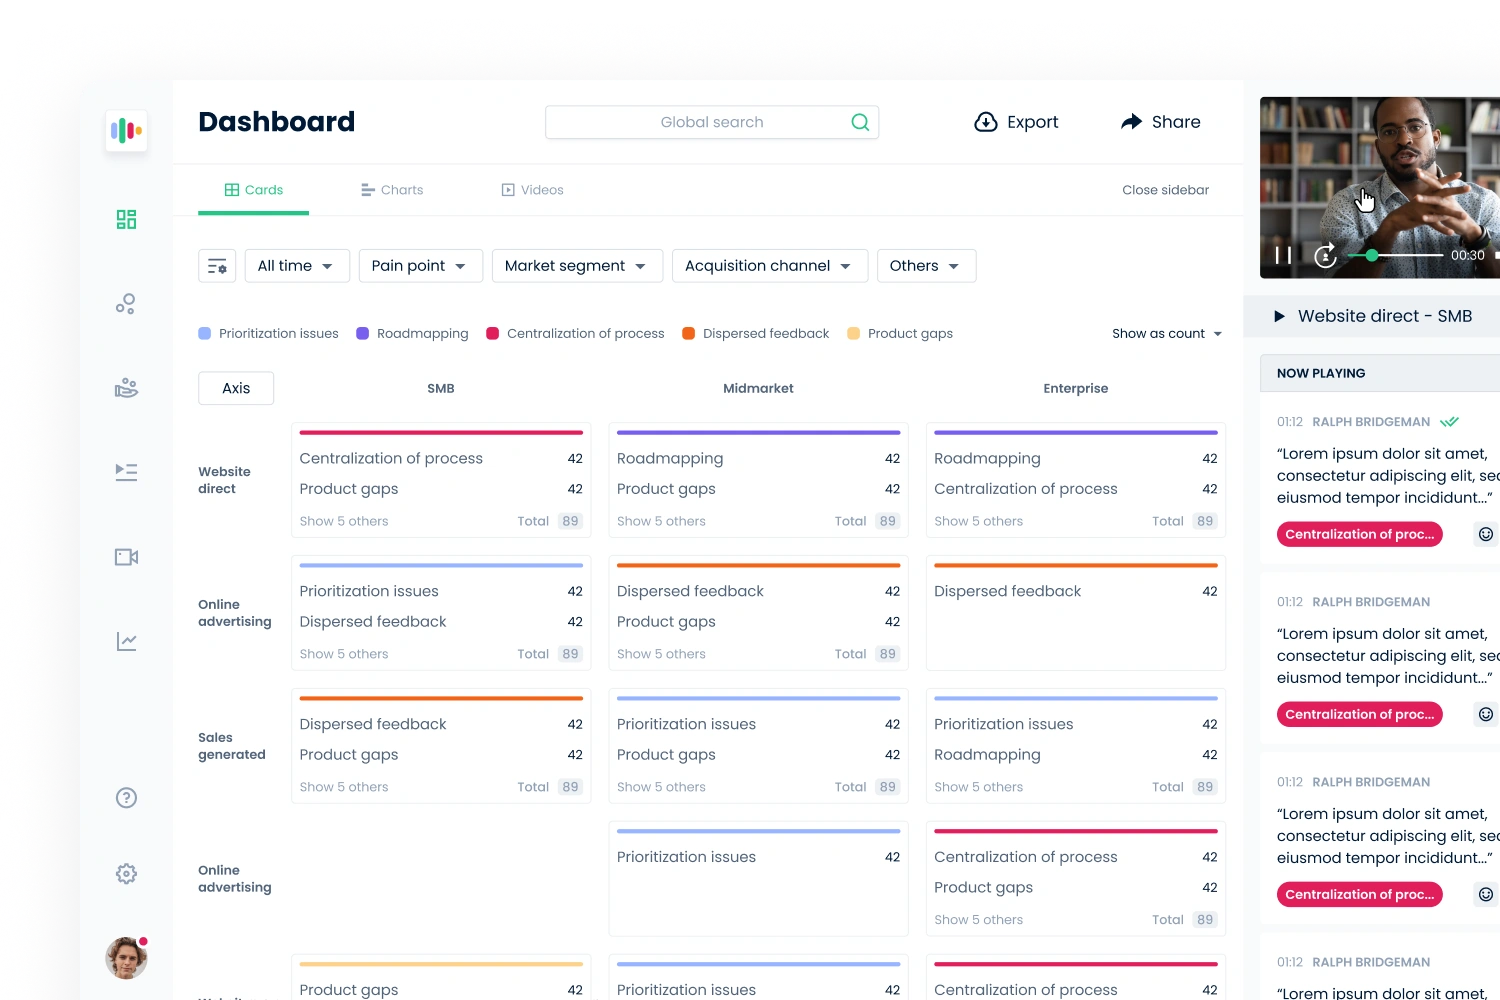The image size is (1500, 1000).
Task: Select the SMB column header
Action: coord(441,388)
